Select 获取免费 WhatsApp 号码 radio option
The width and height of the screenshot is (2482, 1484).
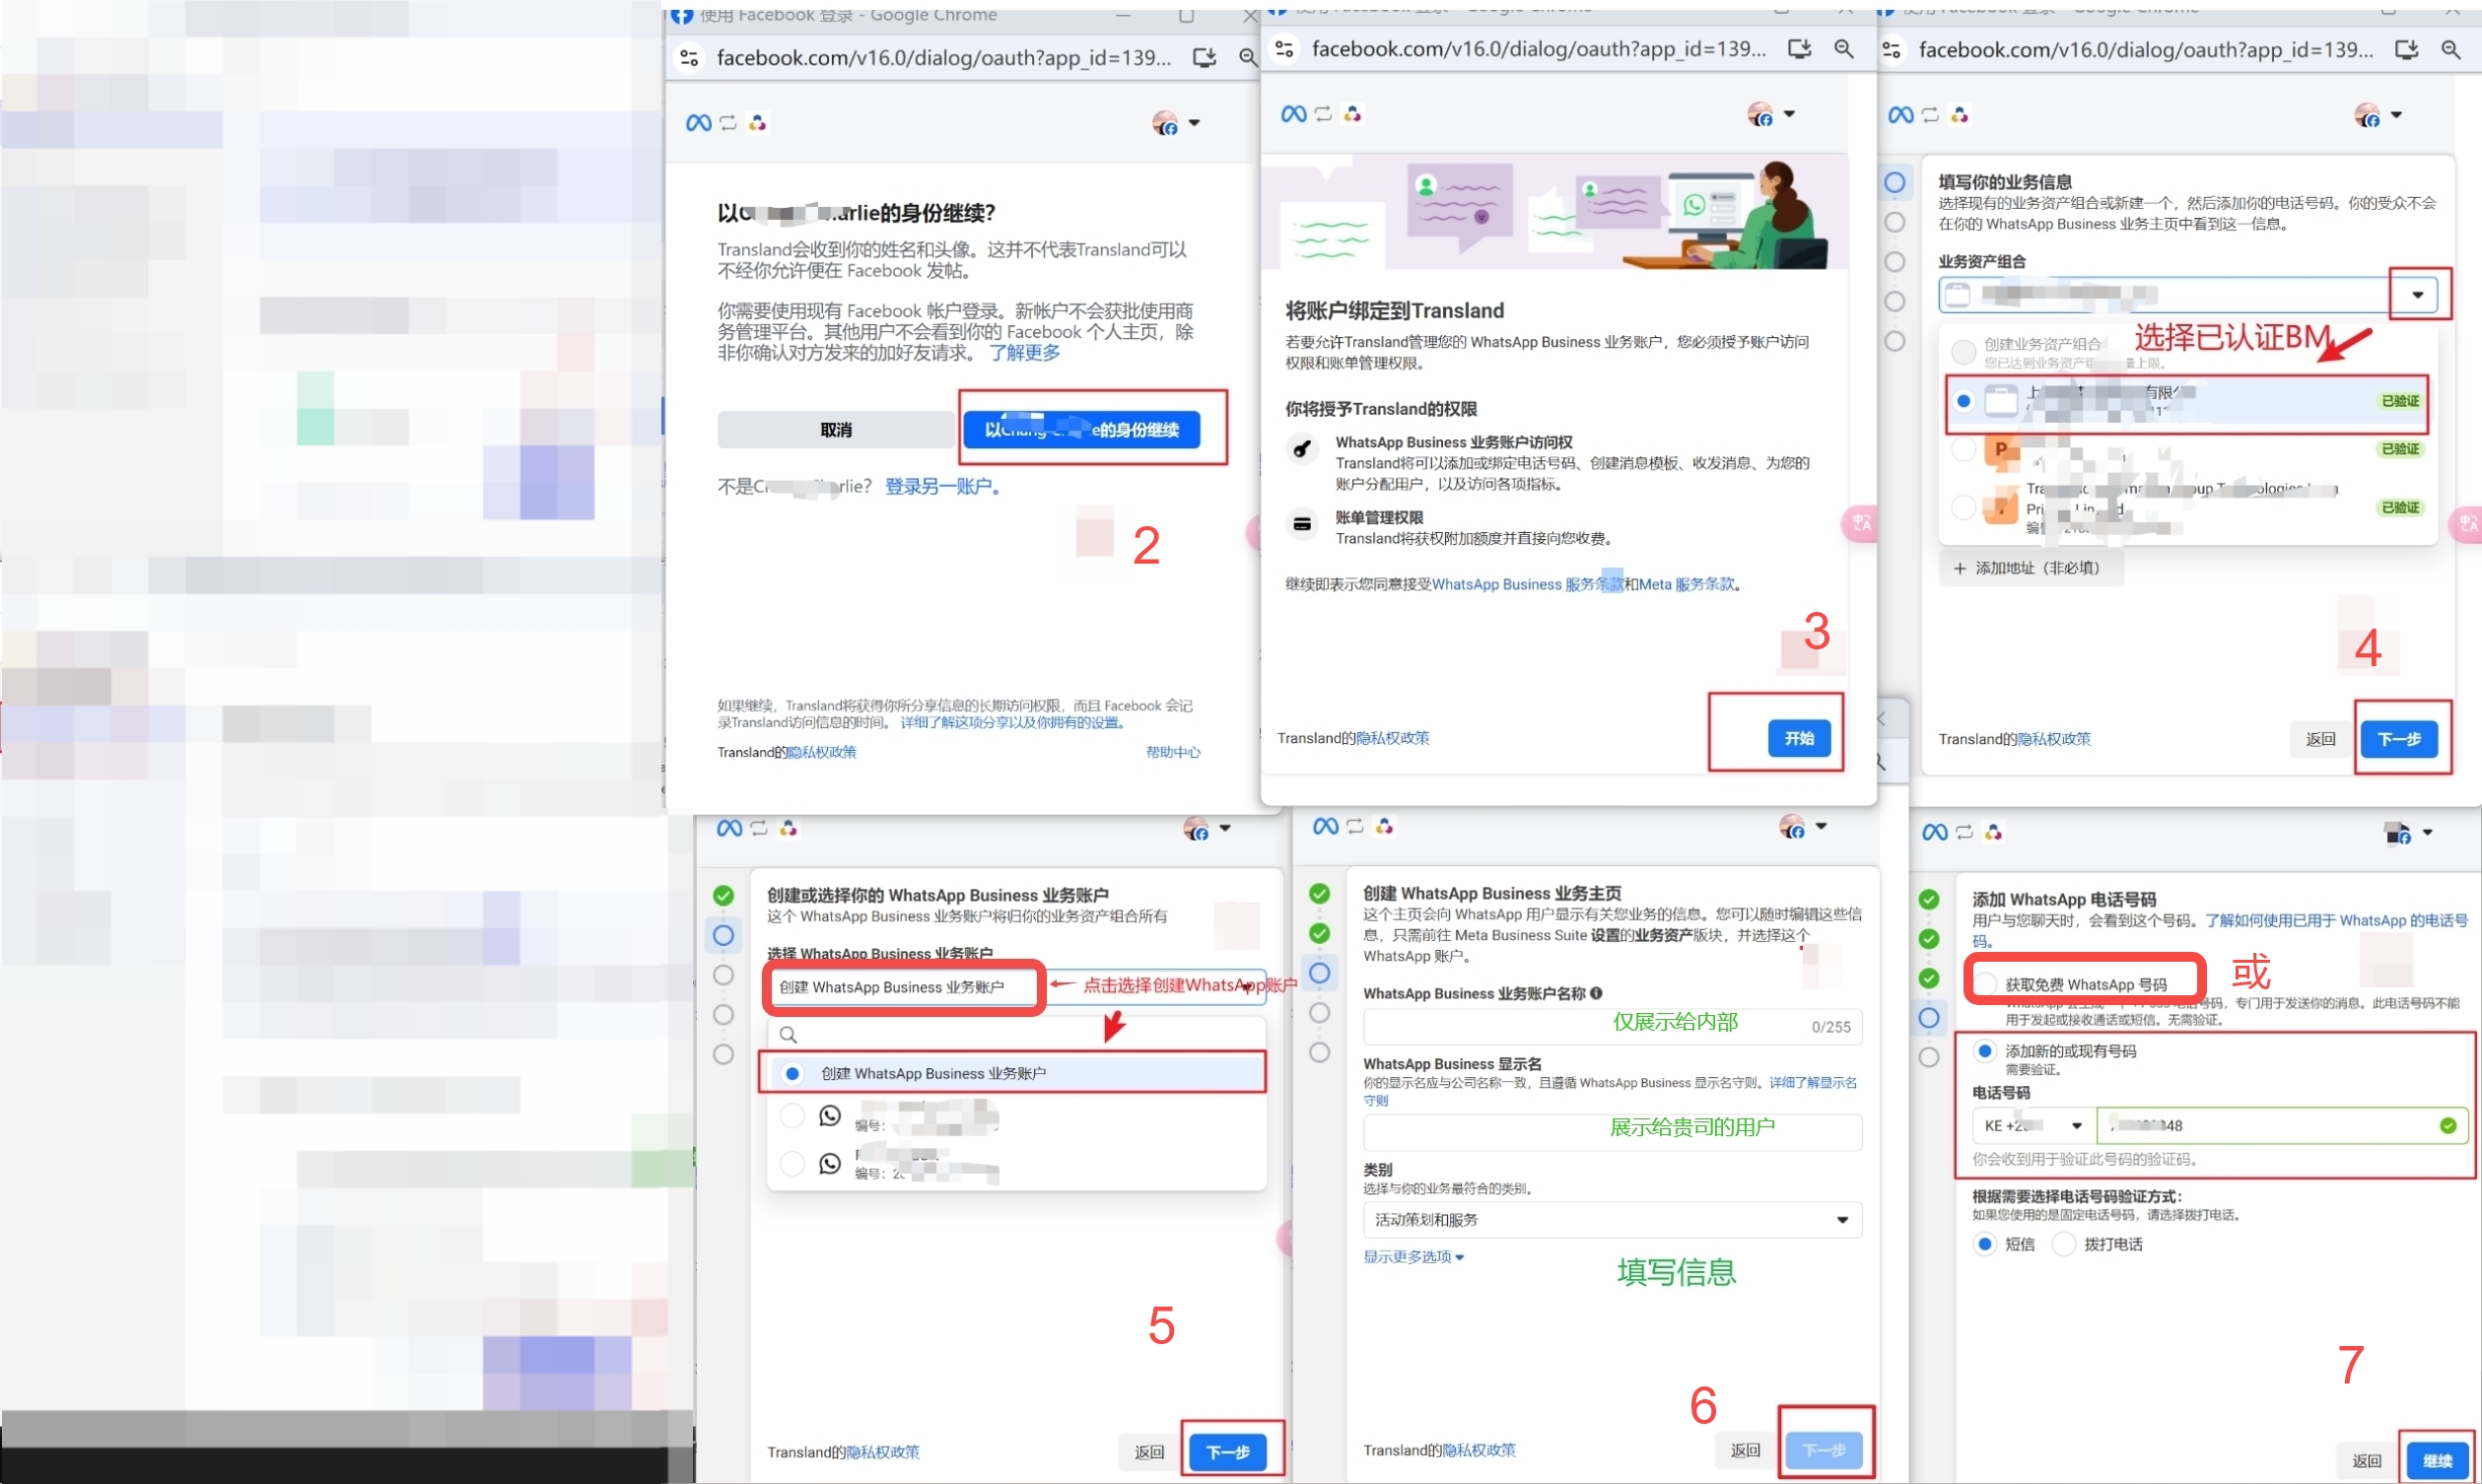[1985, 985]
